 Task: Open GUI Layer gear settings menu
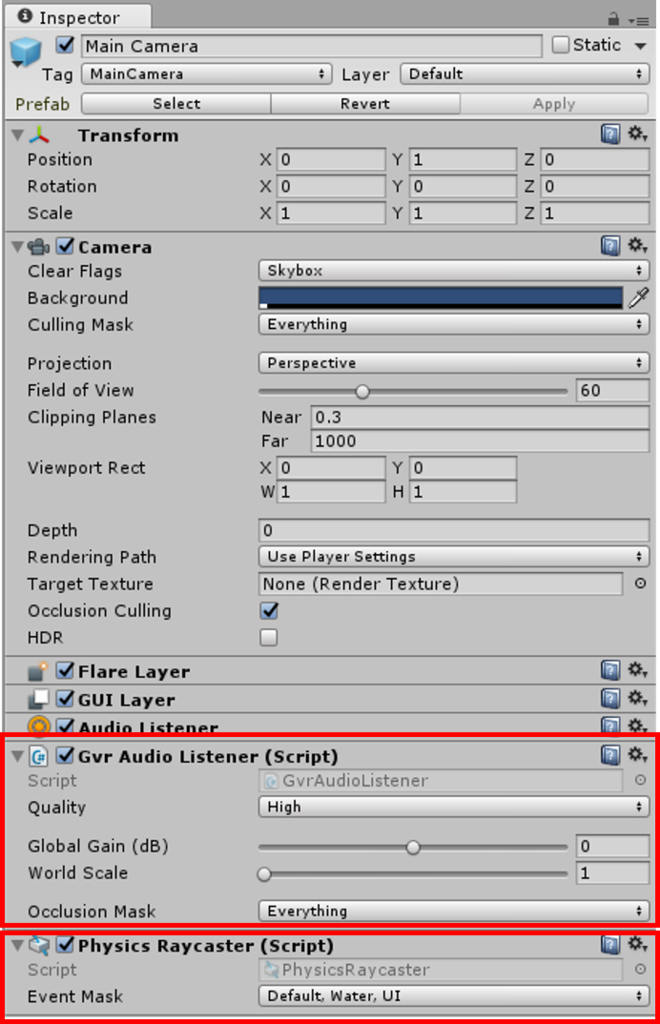[x=637, y=697]
